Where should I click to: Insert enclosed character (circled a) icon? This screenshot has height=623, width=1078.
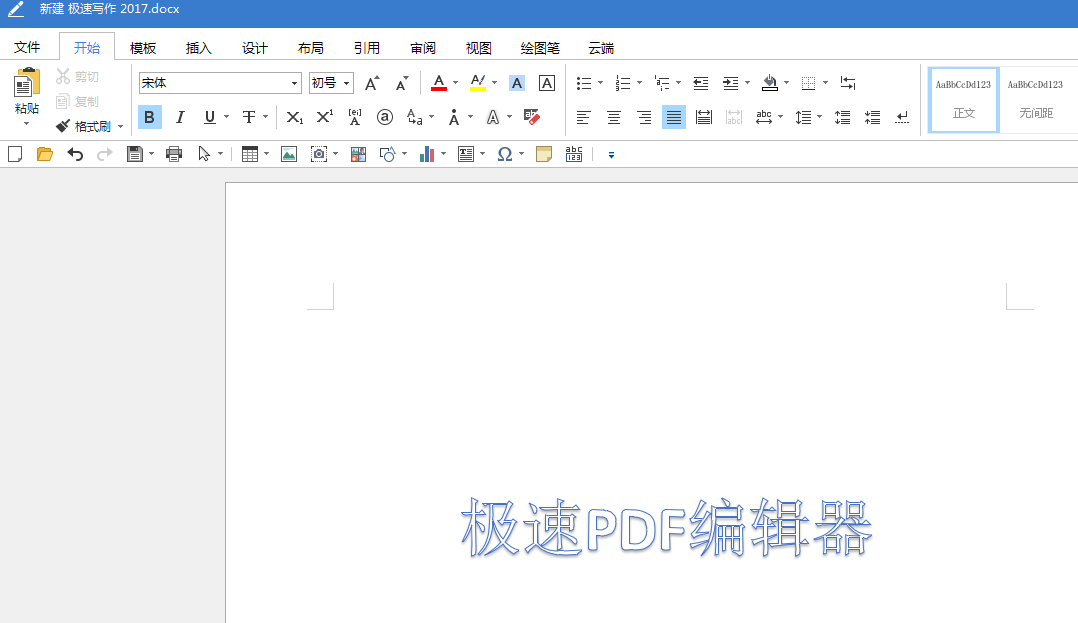[385, 118]
